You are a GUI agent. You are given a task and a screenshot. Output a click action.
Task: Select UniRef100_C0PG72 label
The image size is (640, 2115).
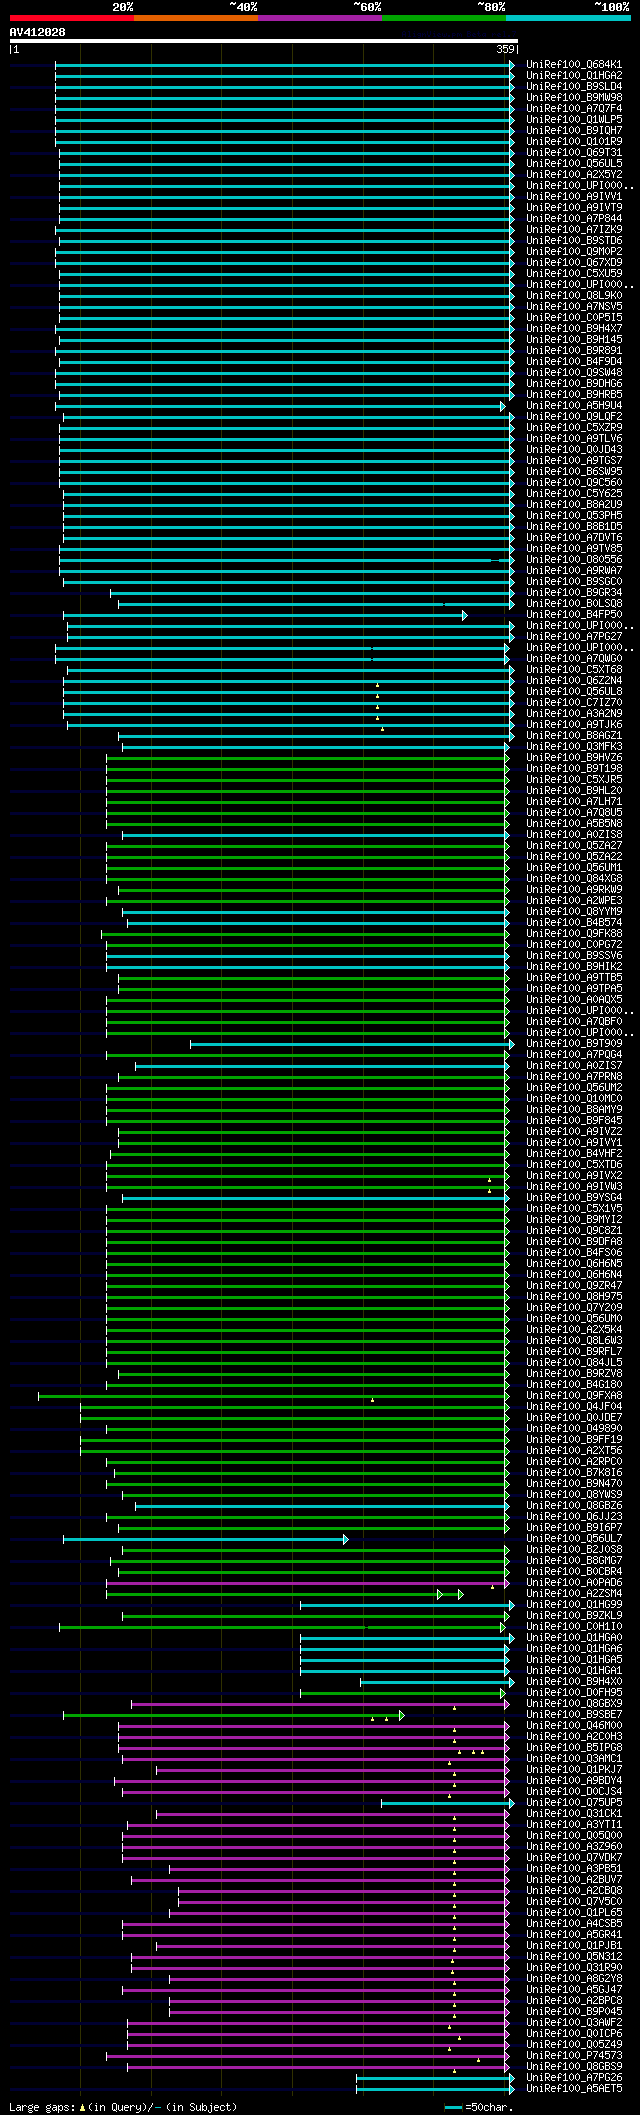[574, 944]
